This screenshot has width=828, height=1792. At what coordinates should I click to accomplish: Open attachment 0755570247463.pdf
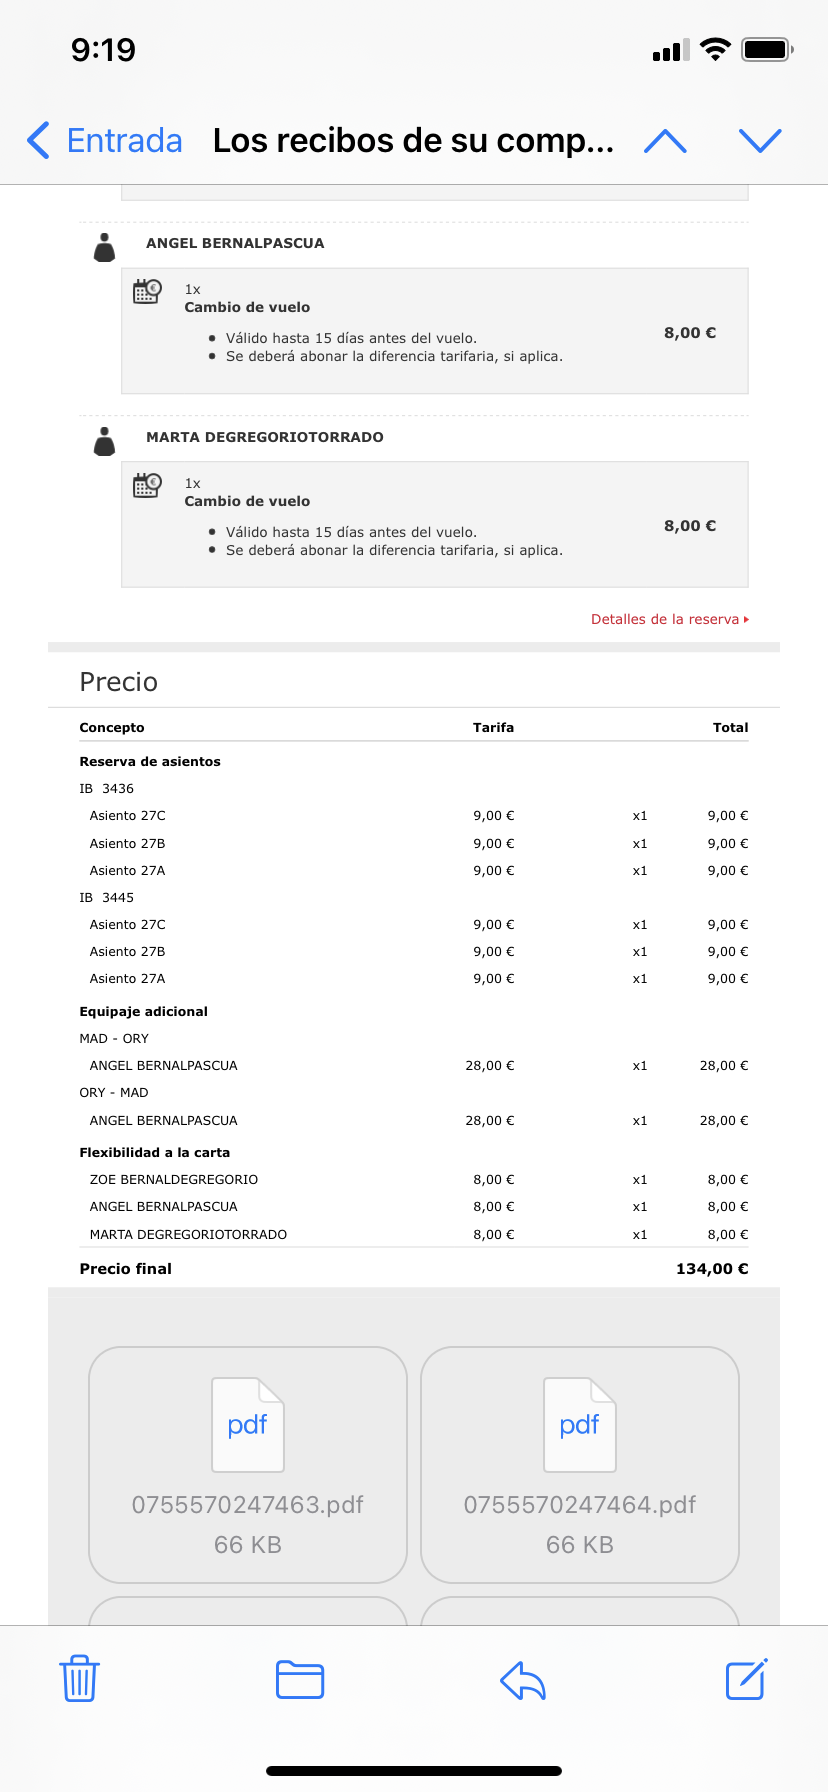coord(248,1464)
